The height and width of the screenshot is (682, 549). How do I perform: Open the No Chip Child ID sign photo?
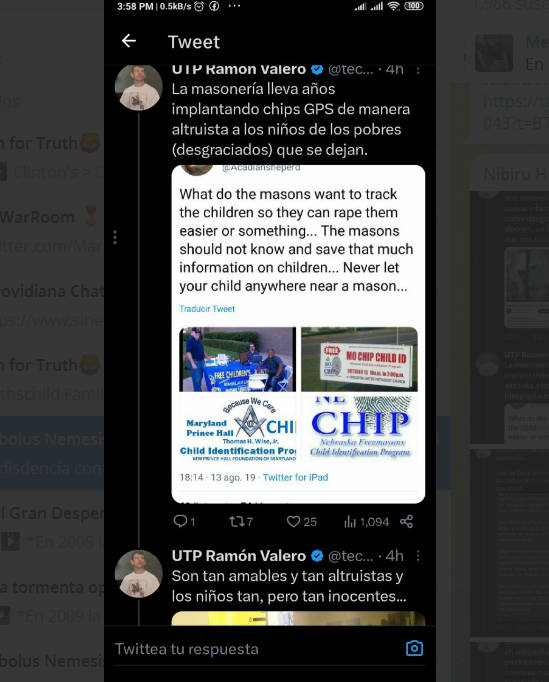tap(359, 359)
